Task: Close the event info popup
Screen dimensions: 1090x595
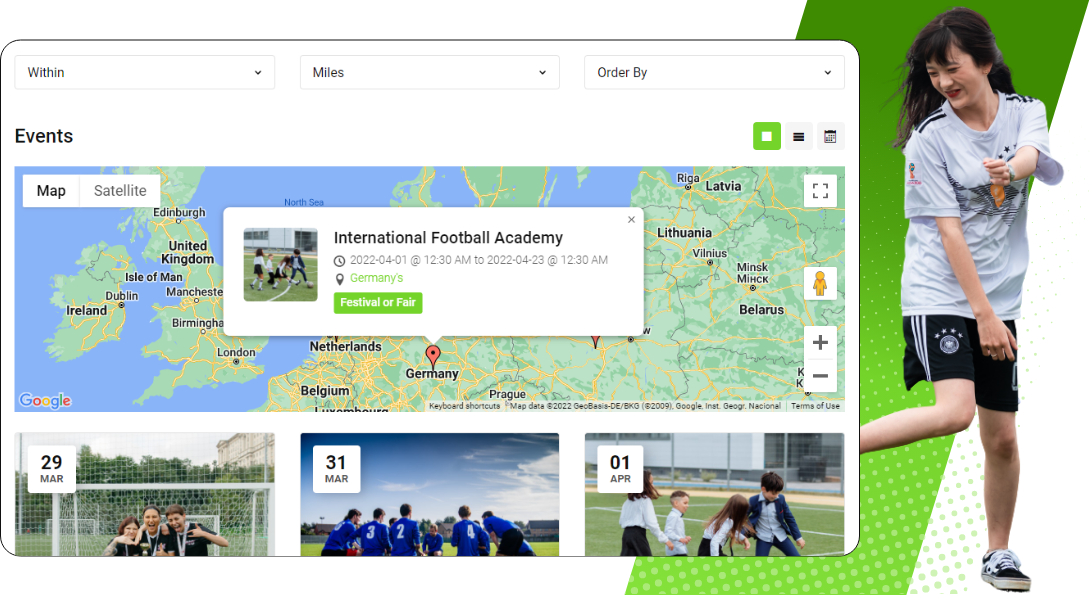Action: [x=631, y=220]
